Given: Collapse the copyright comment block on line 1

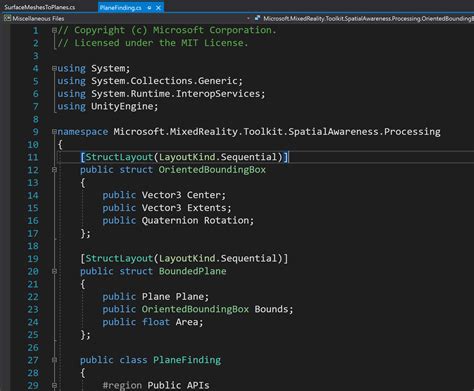Looking at the screenshot, I should pos(54,30).
